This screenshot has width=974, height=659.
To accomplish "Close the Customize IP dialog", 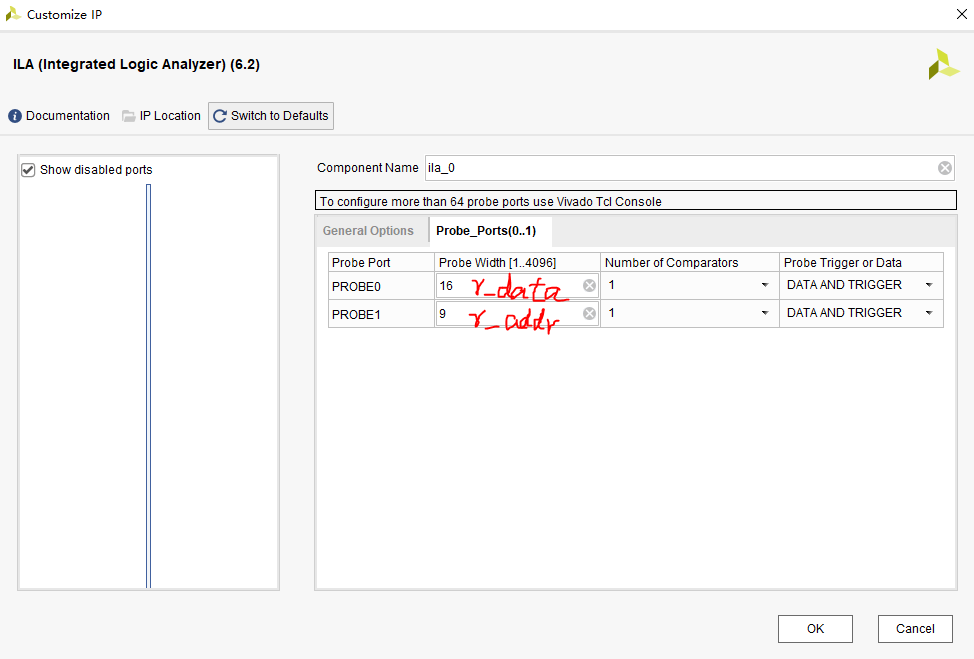I will [x=962, y=14].
